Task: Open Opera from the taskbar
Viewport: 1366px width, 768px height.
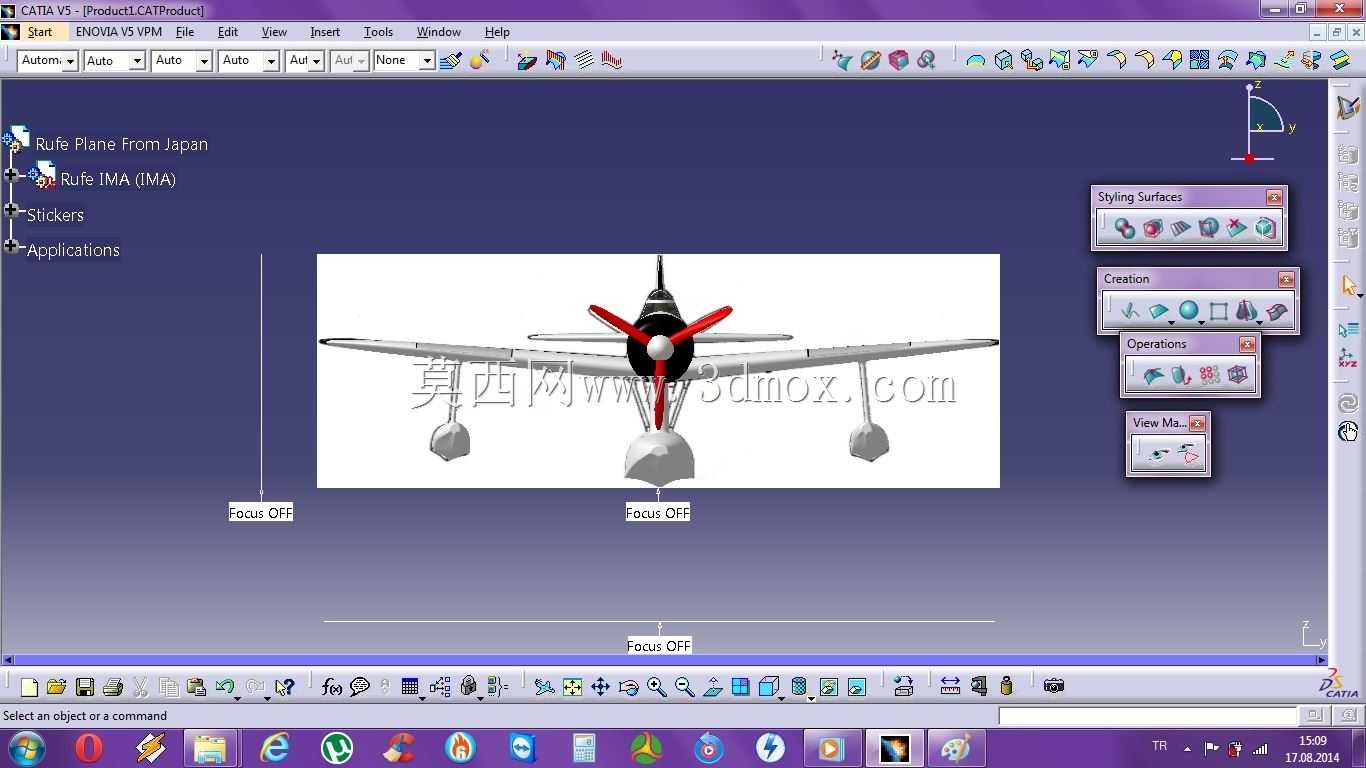Action: (89, 748)
